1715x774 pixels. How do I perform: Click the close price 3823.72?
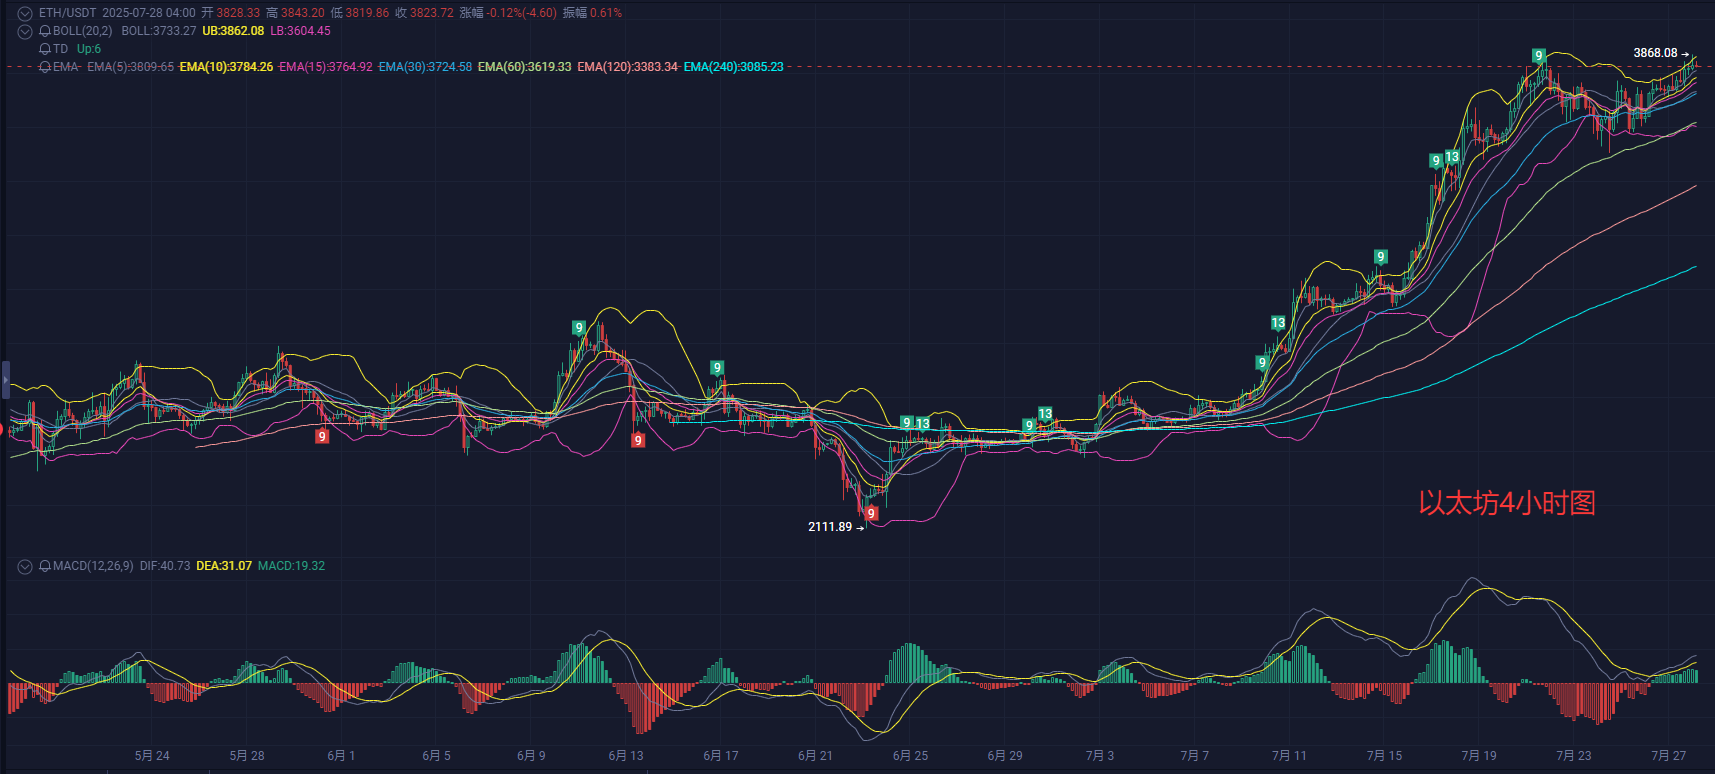point(432,13)
